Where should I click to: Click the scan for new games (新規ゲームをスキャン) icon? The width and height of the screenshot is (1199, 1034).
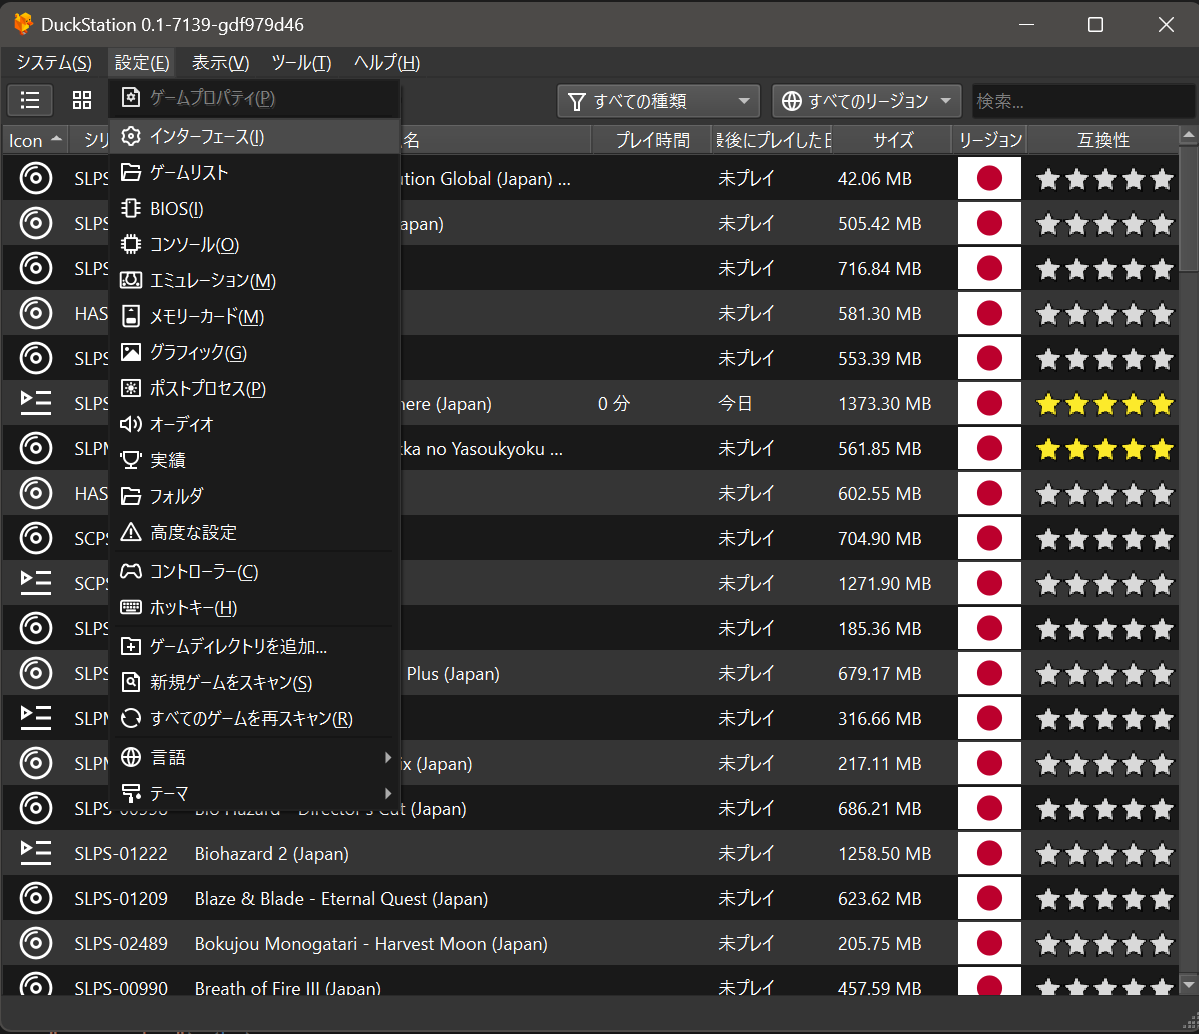pyautogui.click(x=131, y=682)
